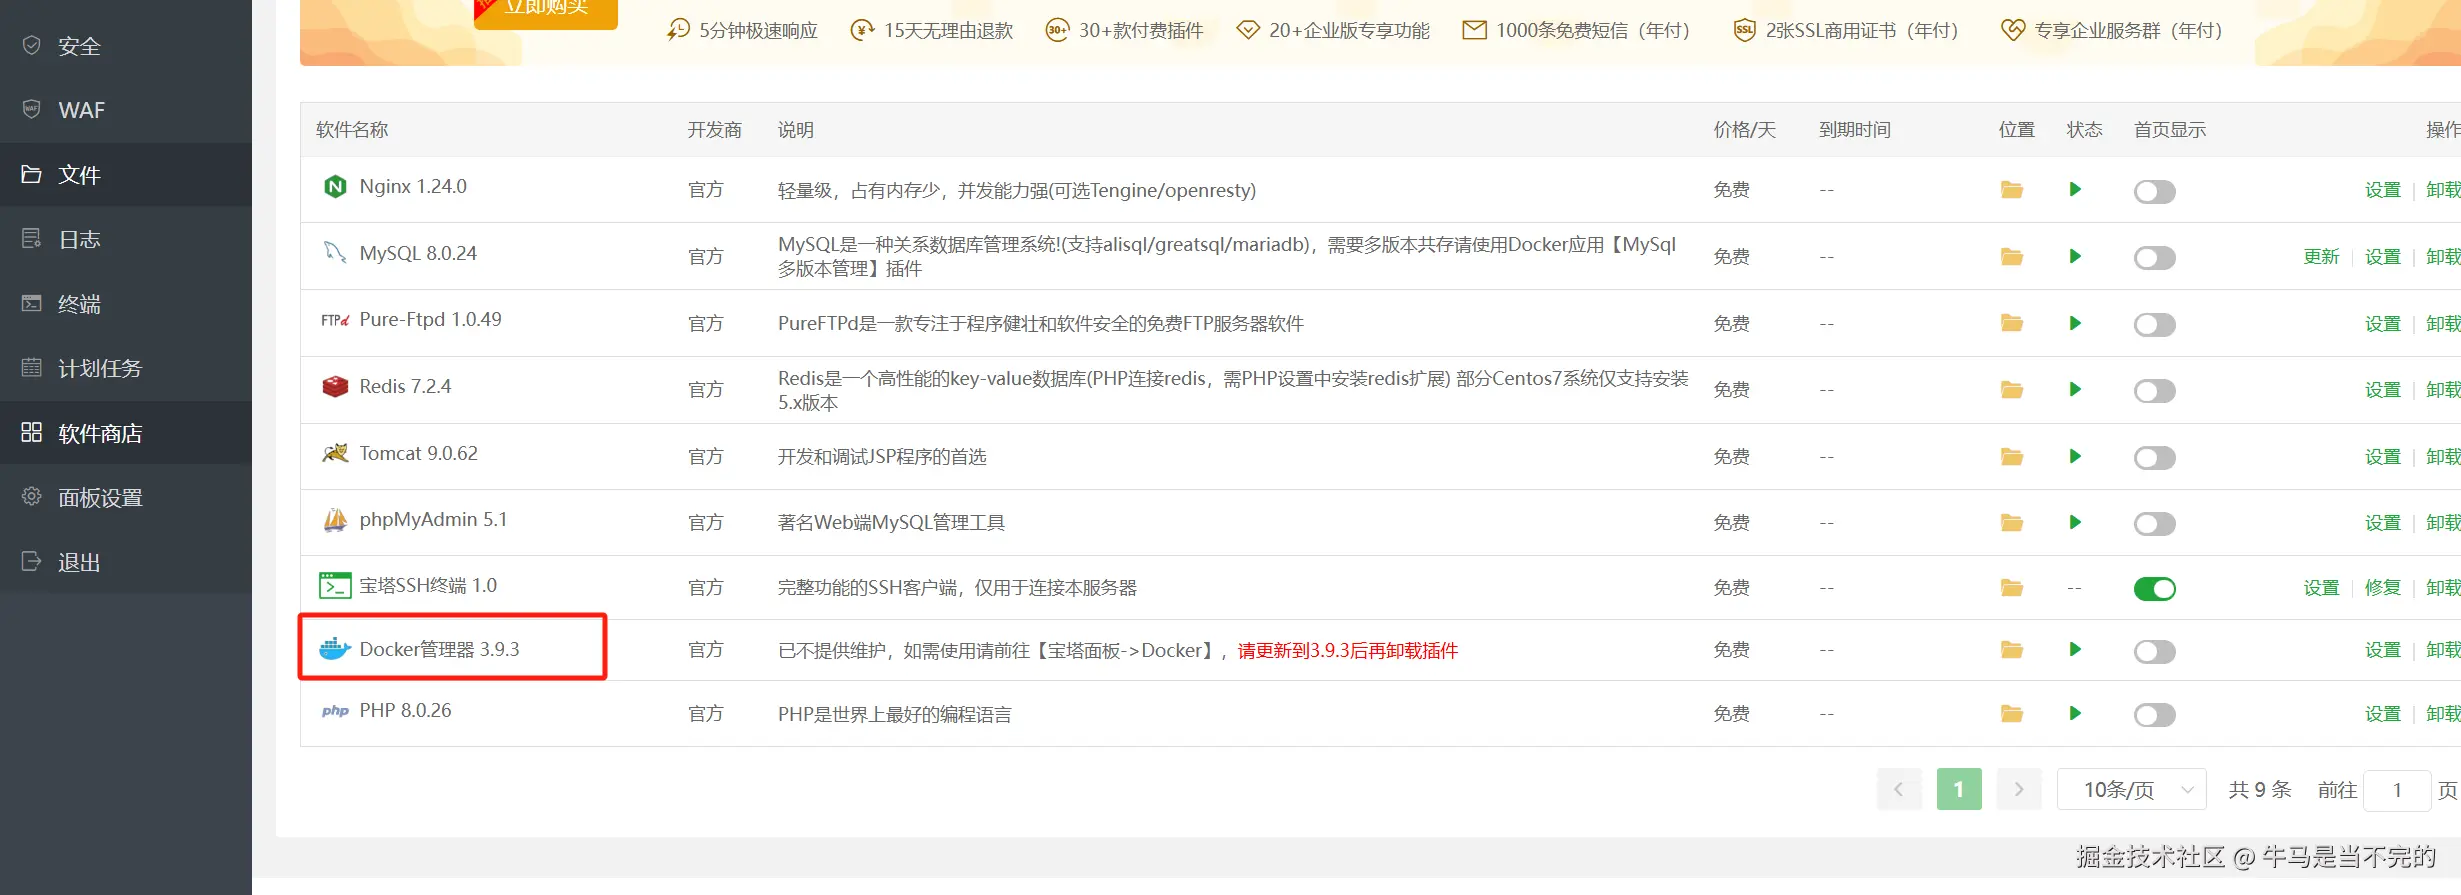
Task: Open the 10条/页 page size dropdown
Action: pyautogui.click(x=2132, y=790)
